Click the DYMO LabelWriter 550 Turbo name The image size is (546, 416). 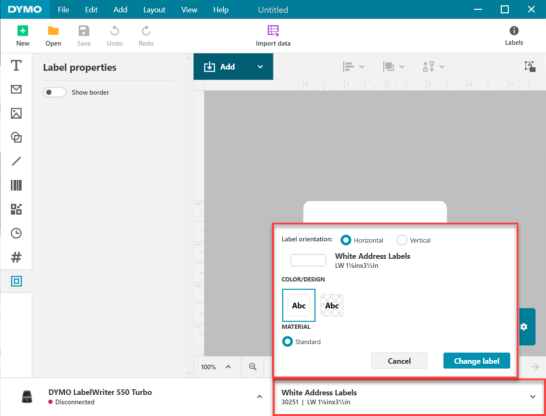pos(100,392)
